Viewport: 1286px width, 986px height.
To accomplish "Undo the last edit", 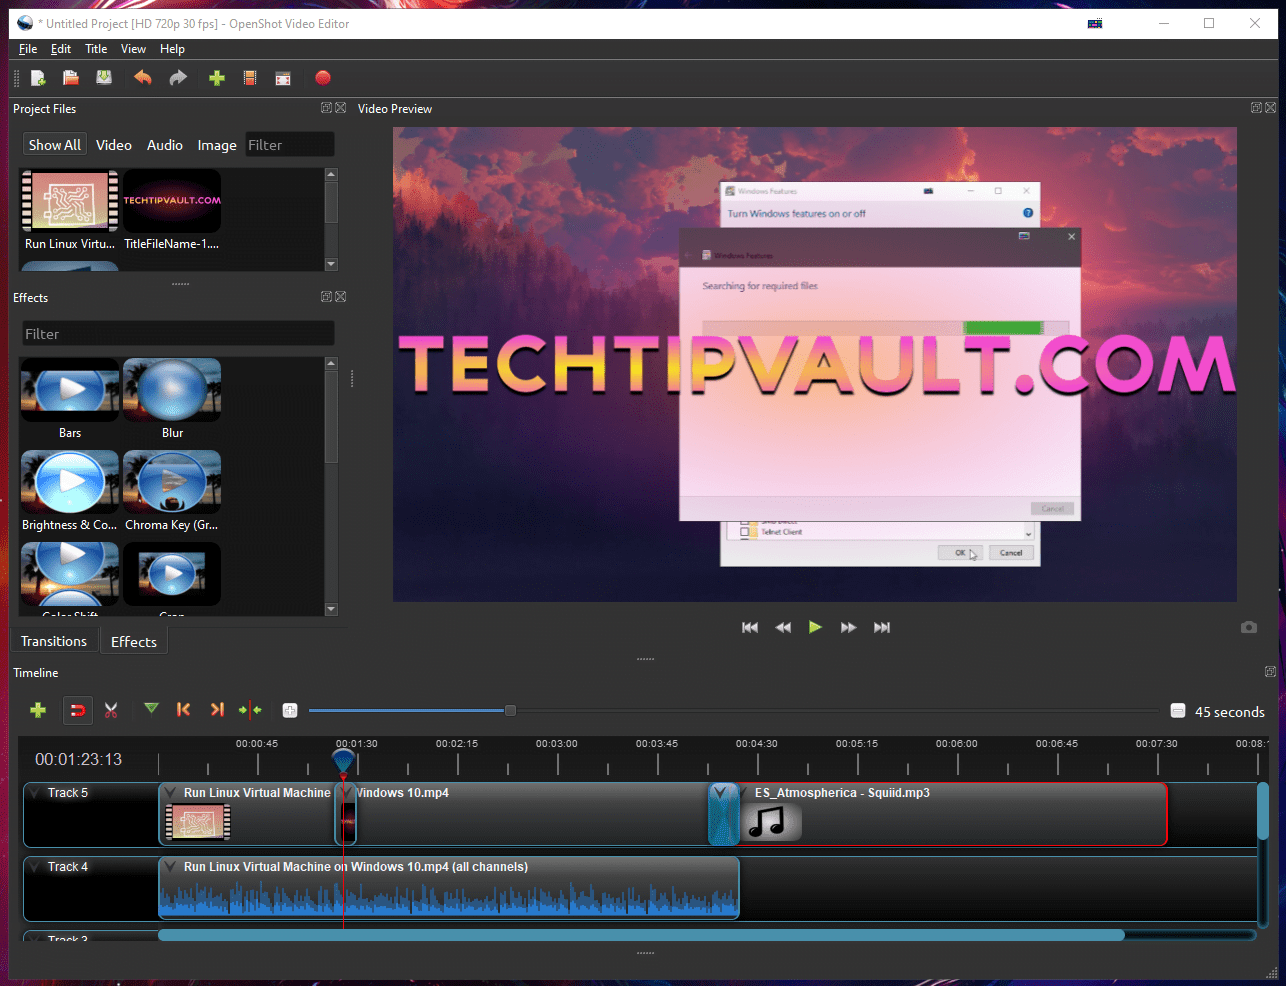I will [x=142, y=78].
